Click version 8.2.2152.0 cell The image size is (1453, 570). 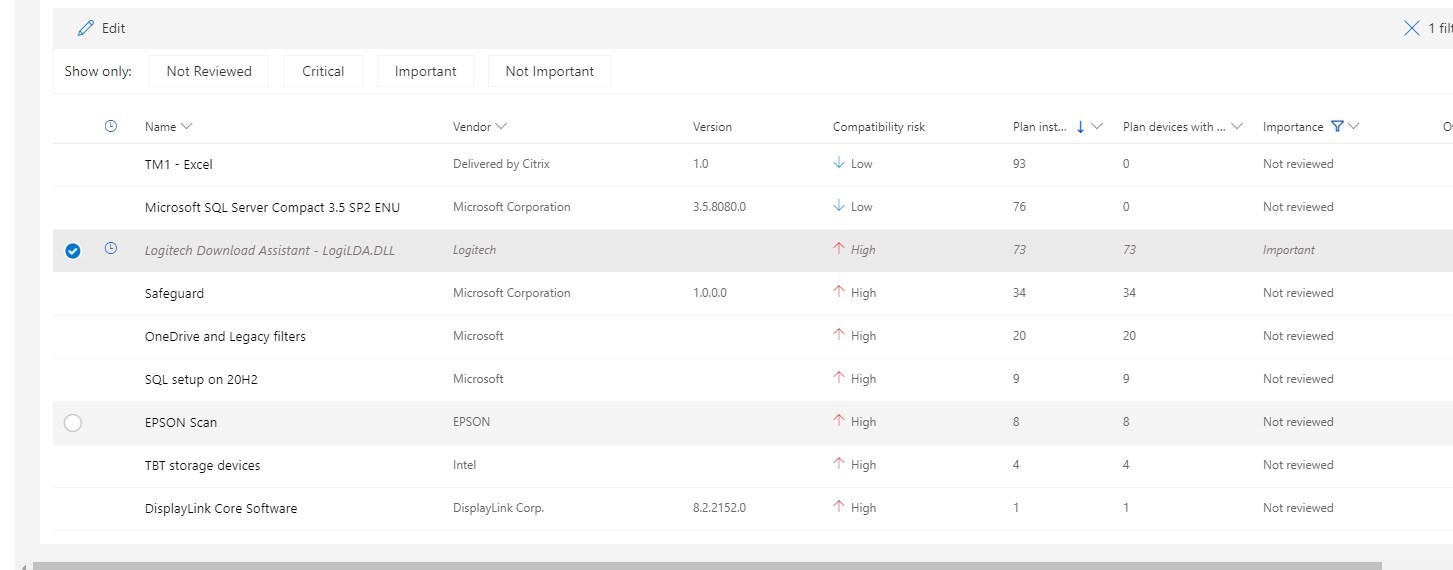coord(719,508)
